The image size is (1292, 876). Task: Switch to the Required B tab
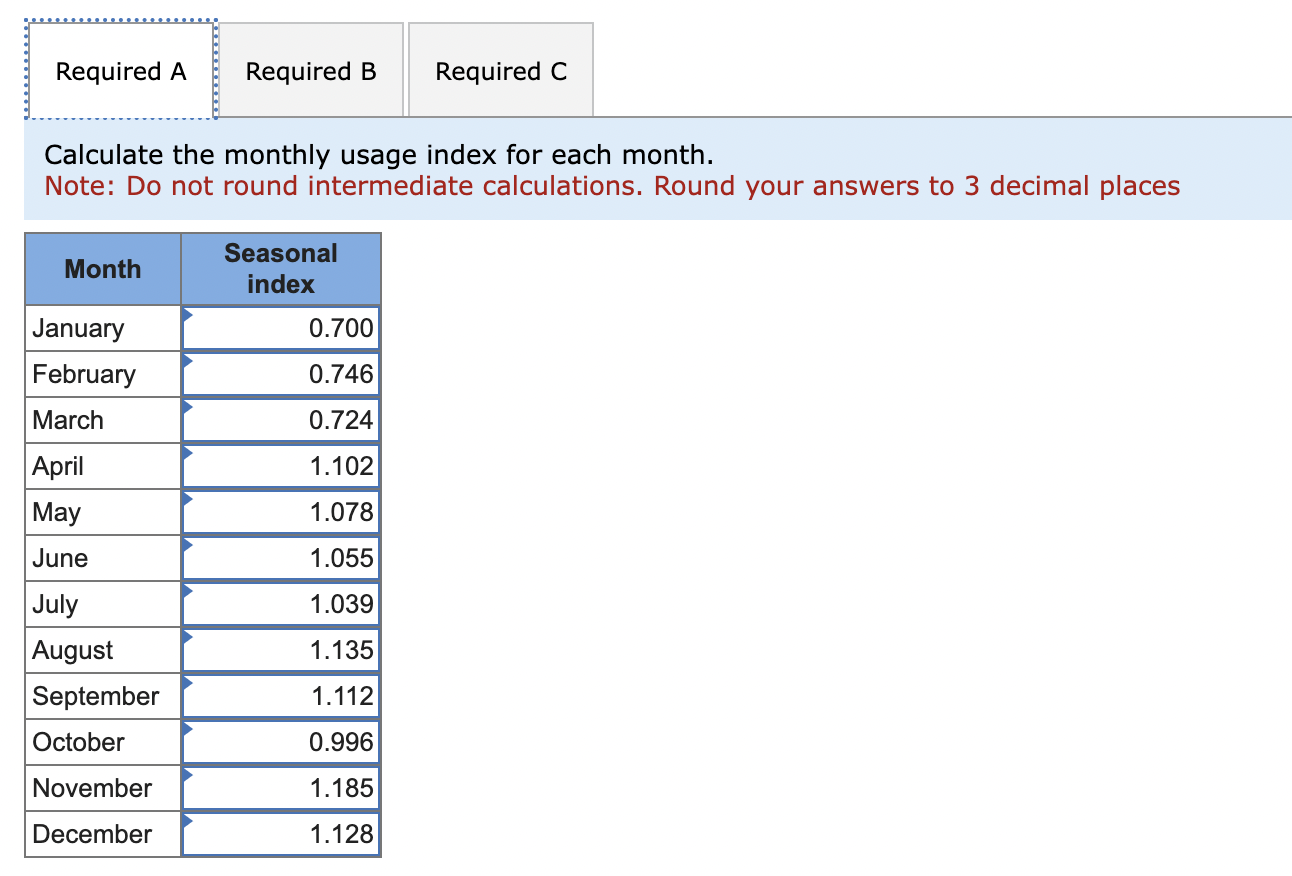tap(310, 70)
